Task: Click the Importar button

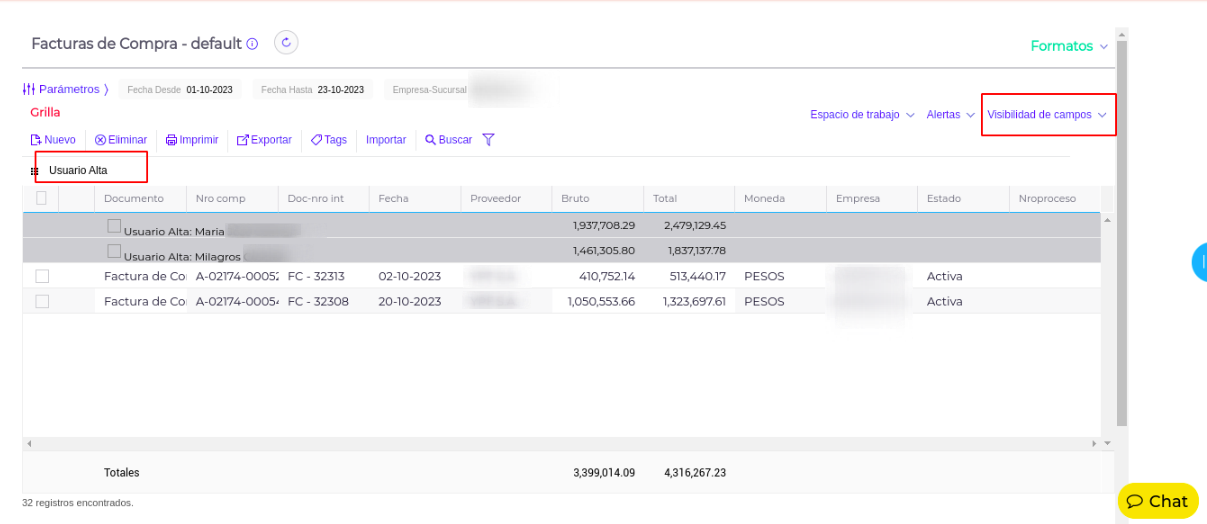Action: (386, 140)
